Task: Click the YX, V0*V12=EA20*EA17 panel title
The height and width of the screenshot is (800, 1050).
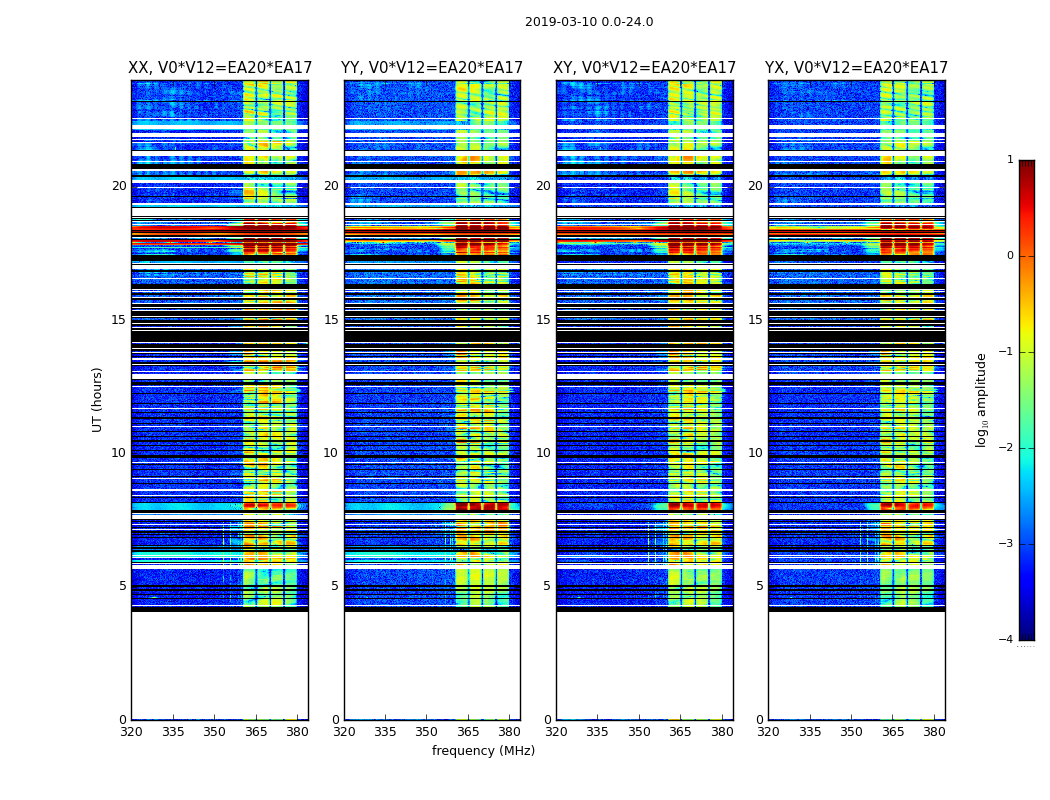Action: (x=856, y=68)
